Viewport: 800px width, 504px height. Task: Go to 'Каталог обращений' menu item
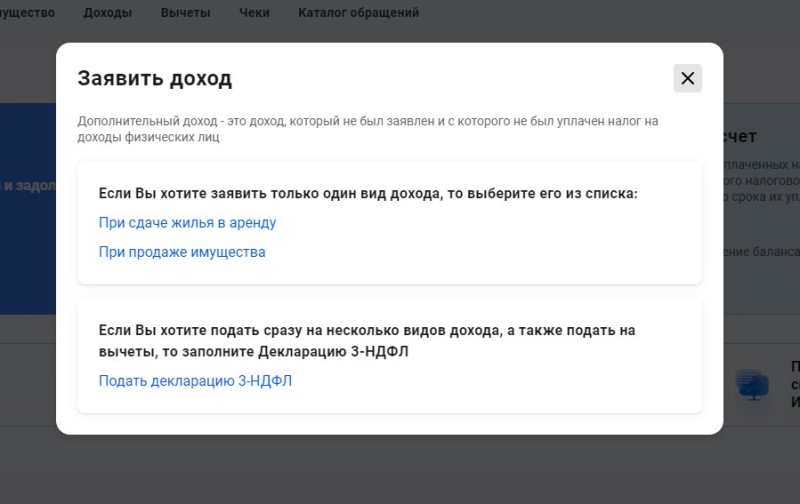359,13
